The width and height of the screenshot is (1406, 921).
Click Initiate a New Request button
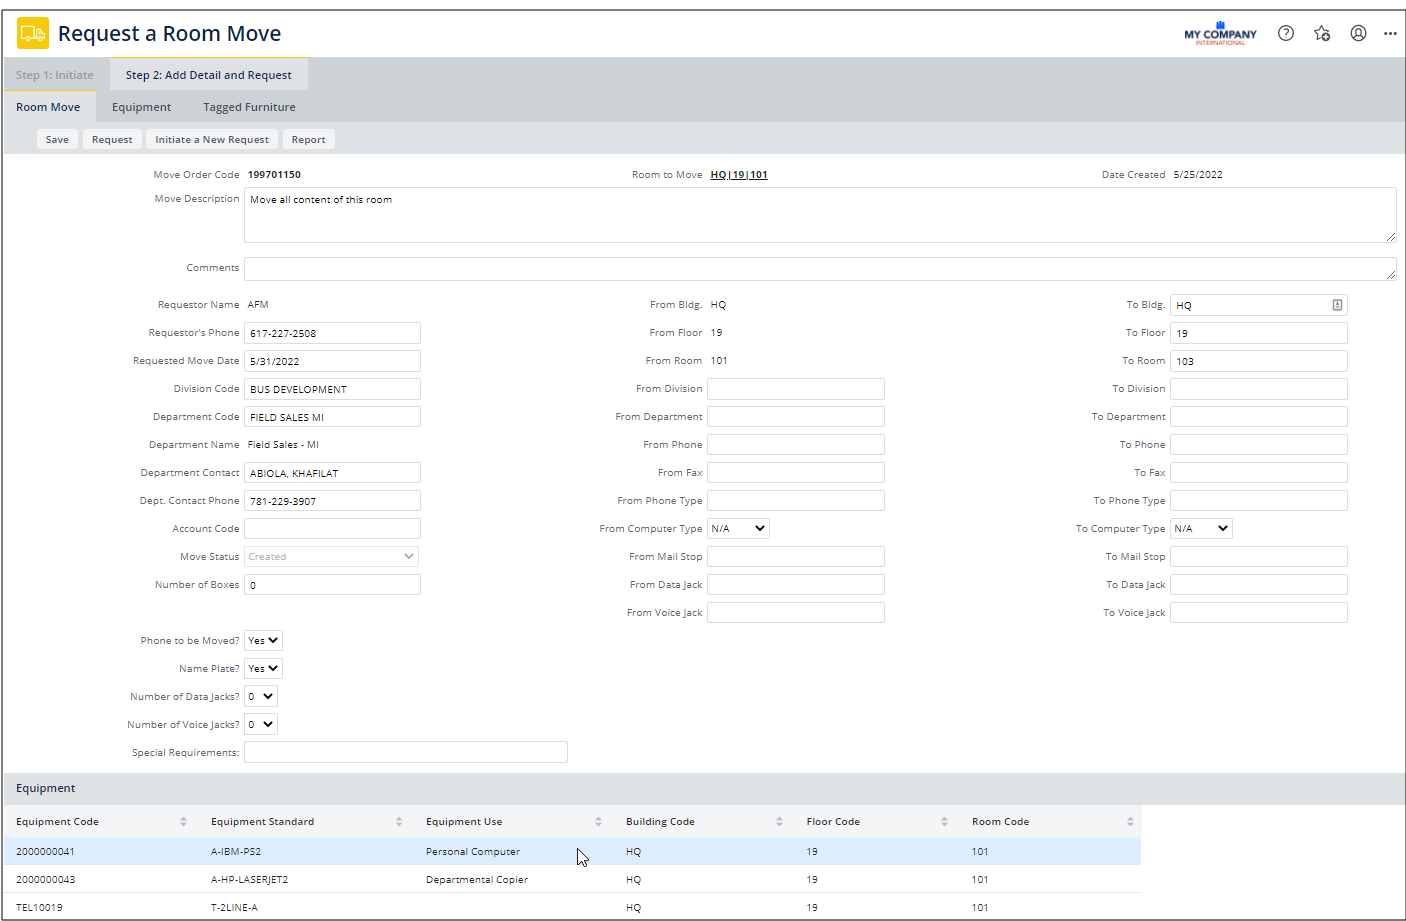[x=212, y=140]
